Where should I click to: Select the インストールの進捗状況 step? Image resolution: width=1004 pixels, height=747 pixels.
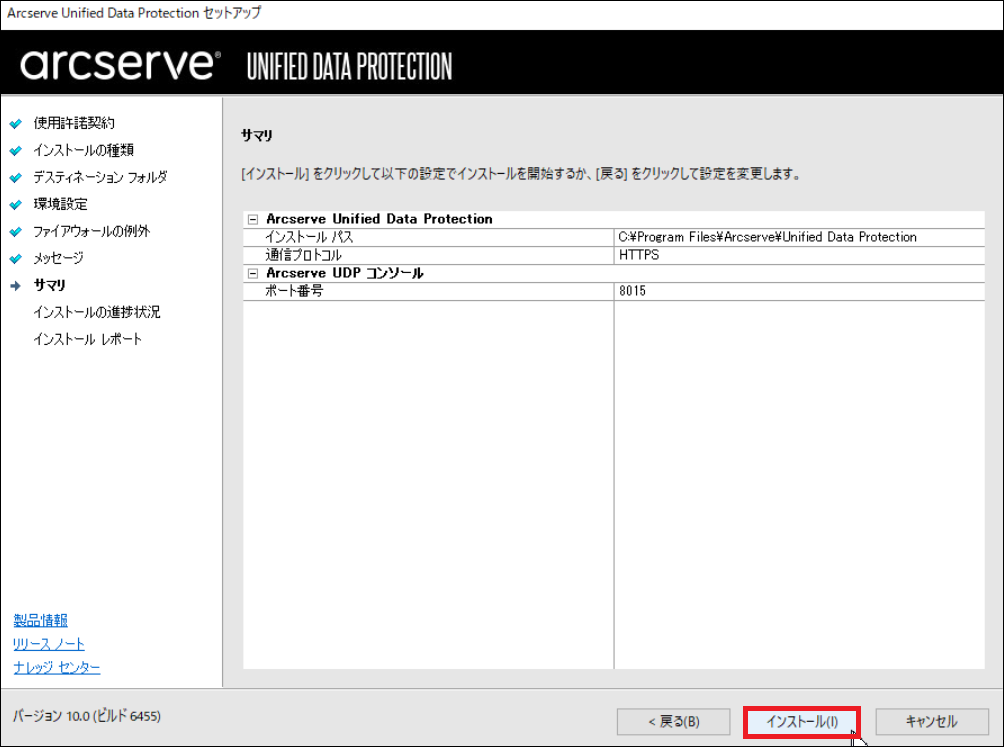pyautogui.click(x=96, y=312)
